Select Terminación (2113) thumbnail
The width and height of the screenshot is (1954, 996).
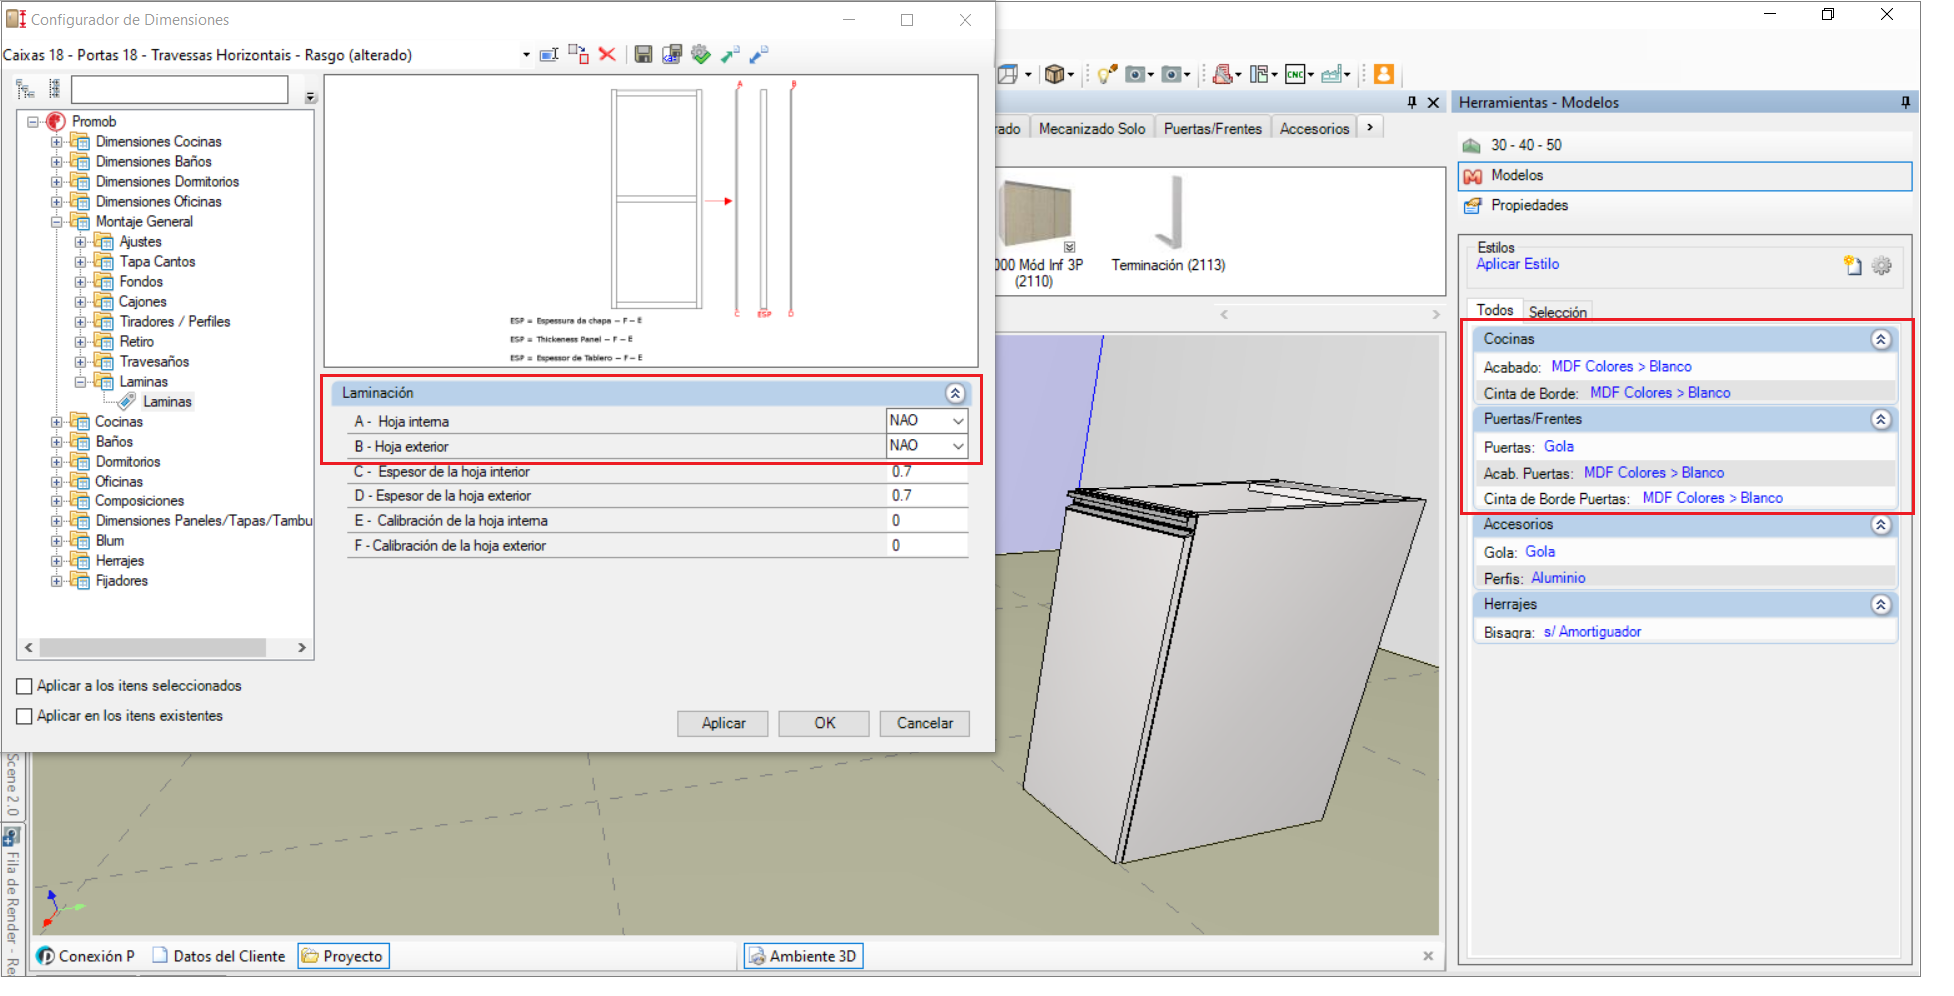[x=1168, y=225]
